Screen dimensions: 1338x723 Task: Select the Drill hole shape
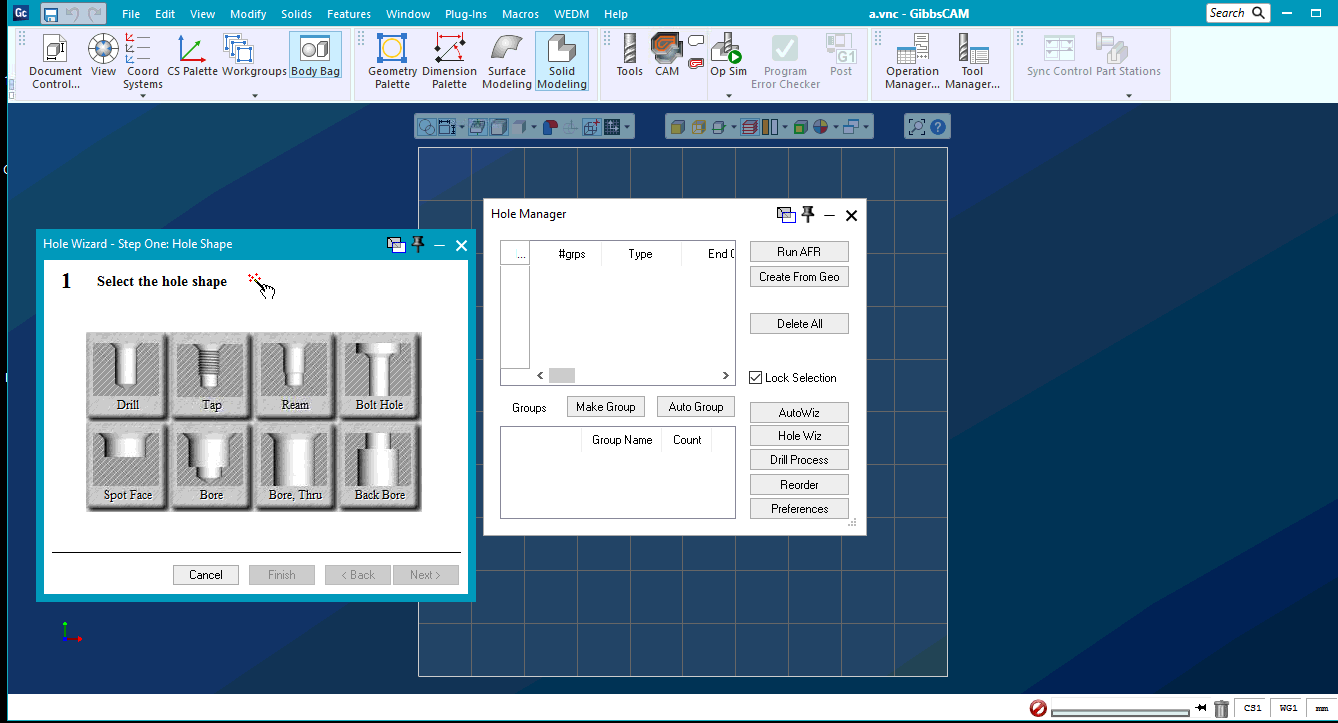(x=128, y=376)
